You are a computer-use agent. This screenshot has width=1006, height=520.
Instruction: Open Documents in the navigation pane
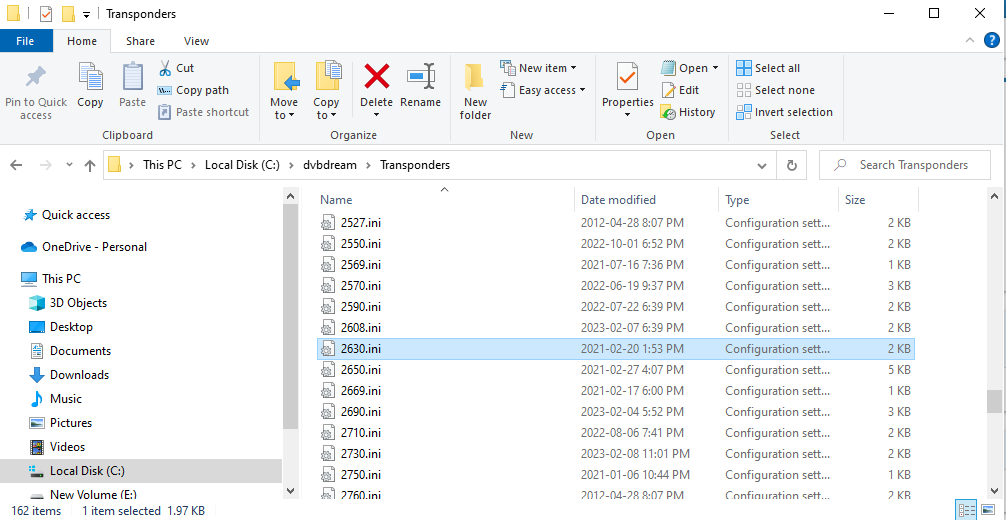[71, 351]
